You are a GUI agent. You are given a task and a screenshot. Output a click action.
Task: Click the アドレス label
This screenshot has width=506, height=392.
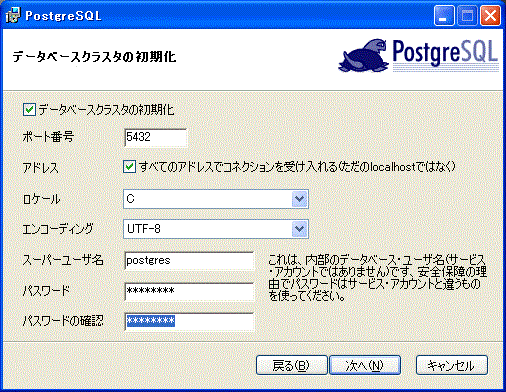point(40,168)
